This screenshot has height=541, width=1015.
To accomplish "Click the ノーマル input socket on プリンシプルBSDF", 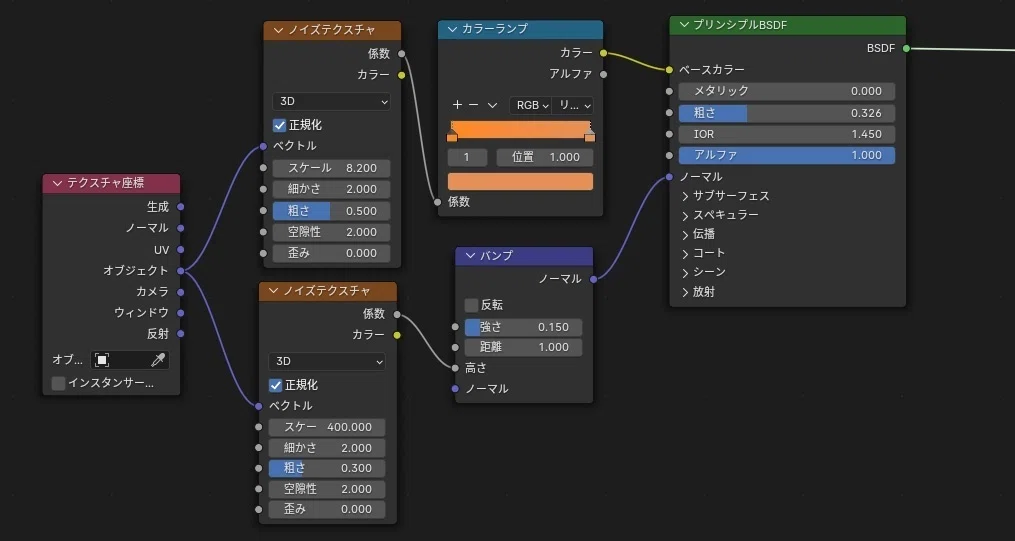I will (x=669, y=177).
